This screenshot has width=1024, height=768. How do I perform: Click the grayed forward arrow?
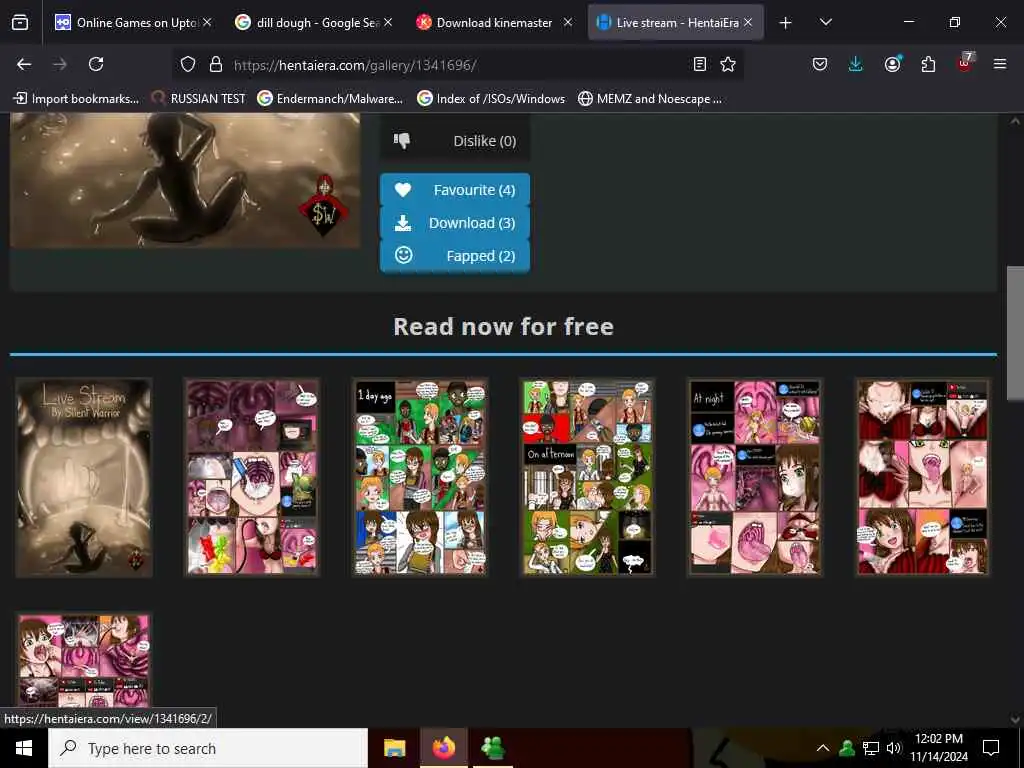point(59,64)
